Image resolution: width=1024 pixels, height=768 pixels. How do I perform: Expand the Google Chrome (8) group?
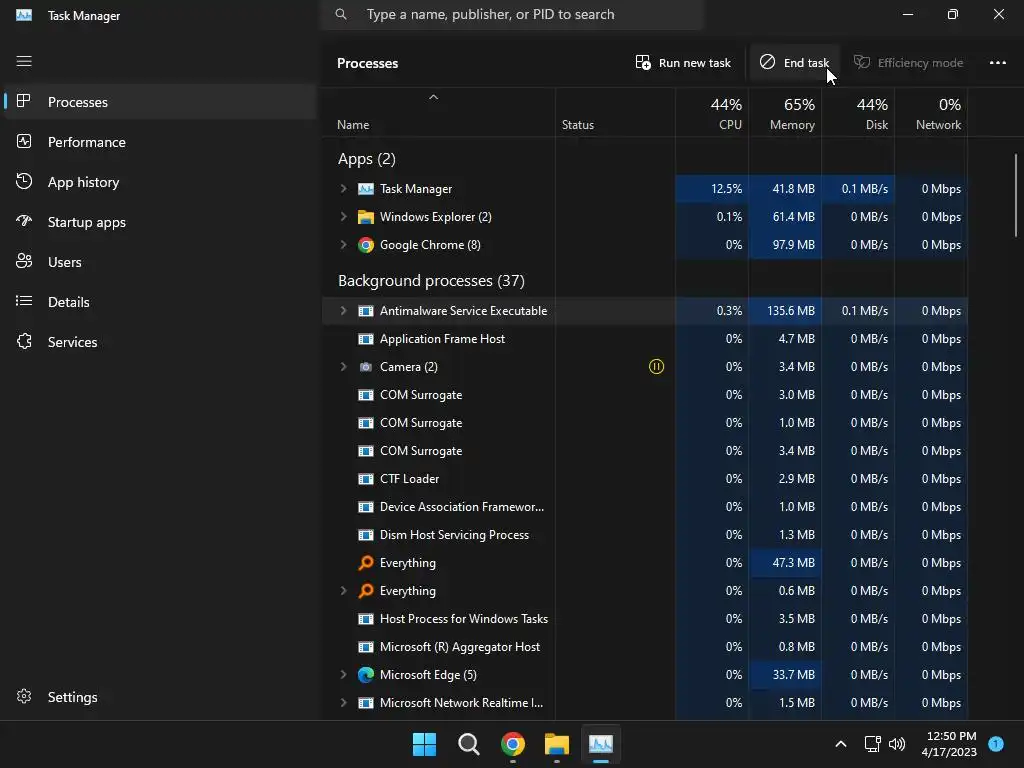[344, 245]
